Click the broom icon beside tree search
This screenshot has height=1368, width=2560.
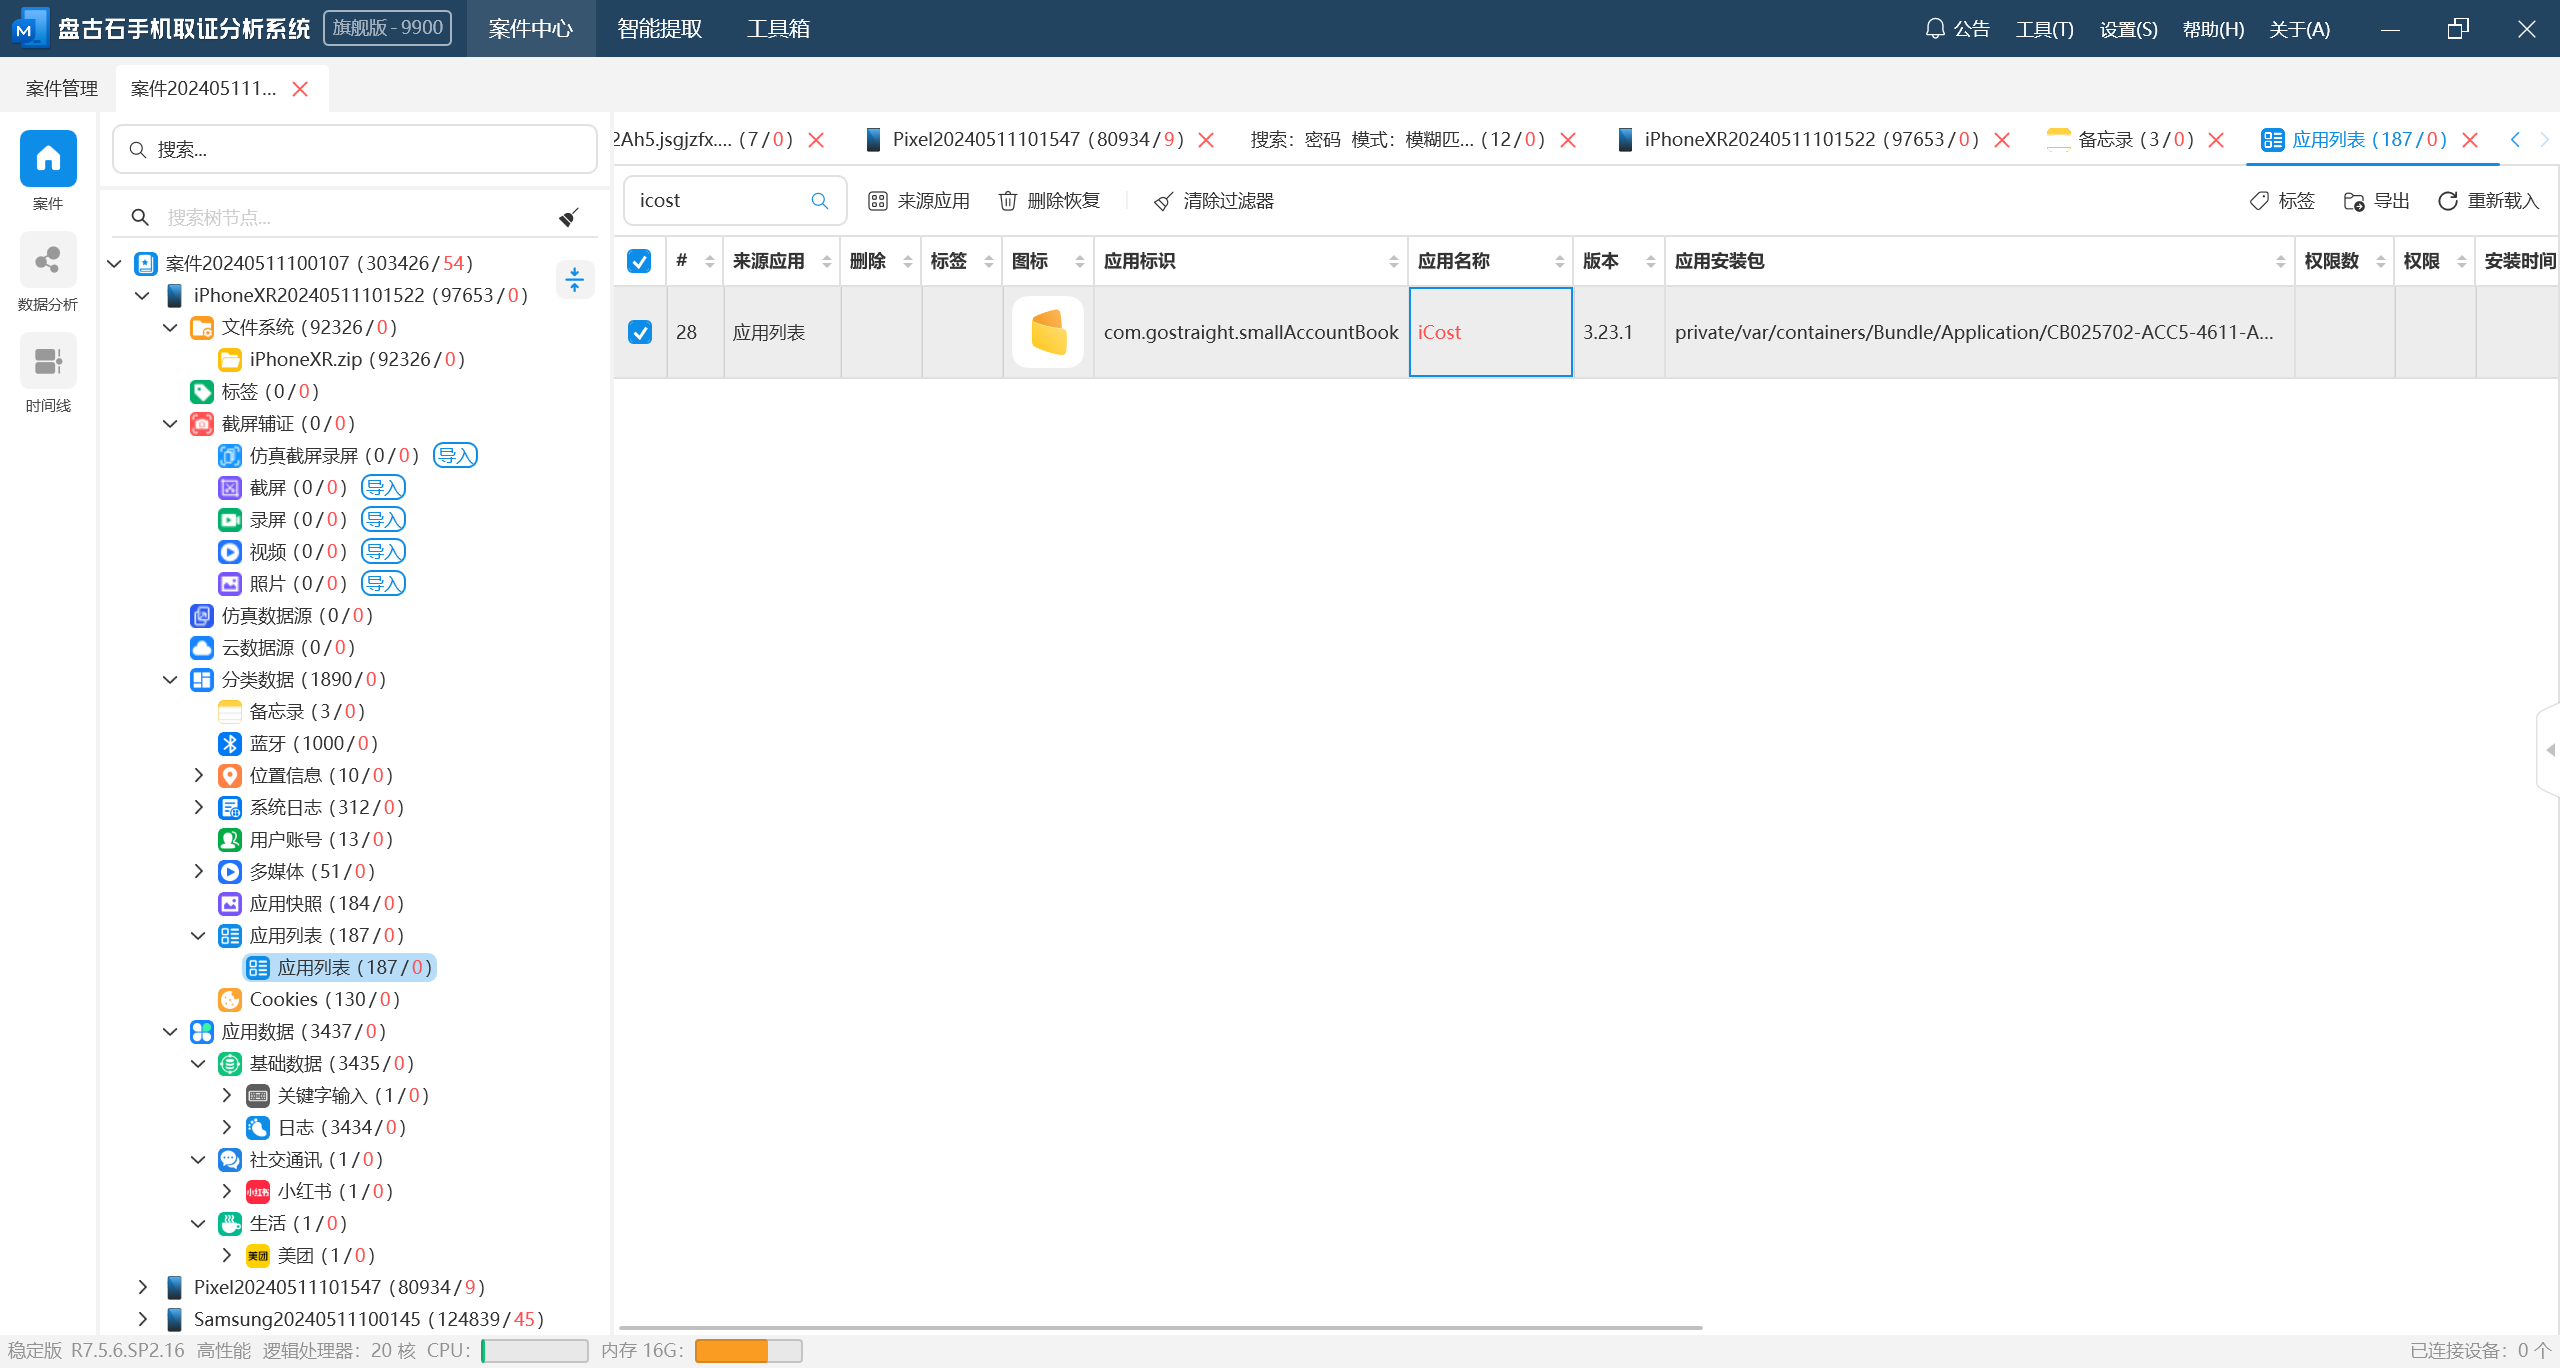click(569, 217)
